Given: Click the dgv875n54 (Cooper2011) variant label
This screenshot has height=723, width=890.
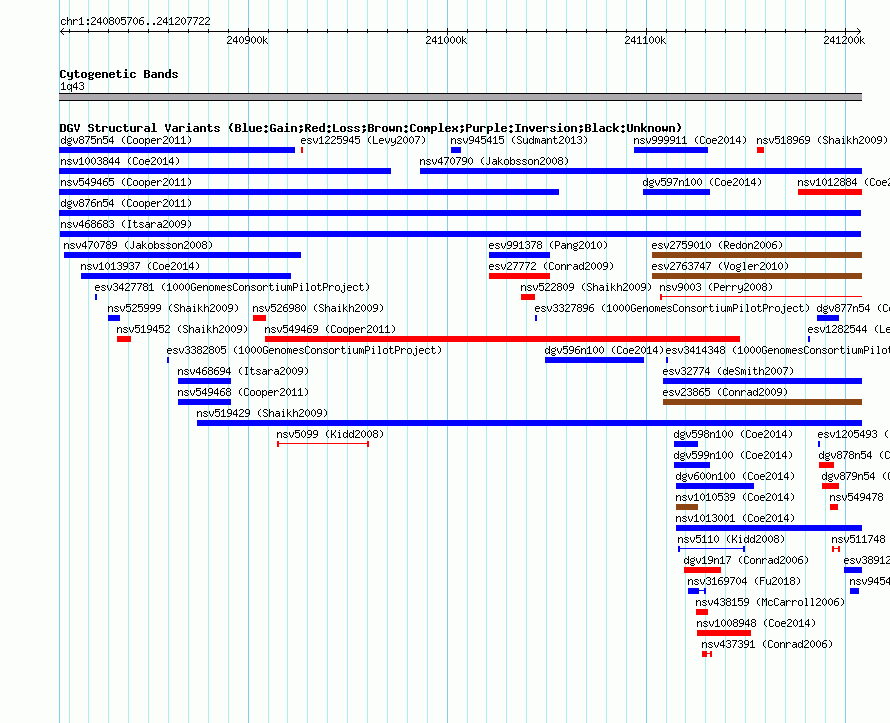Looking at the screenshot, I should pyautogui.click(x=126, y=140).
